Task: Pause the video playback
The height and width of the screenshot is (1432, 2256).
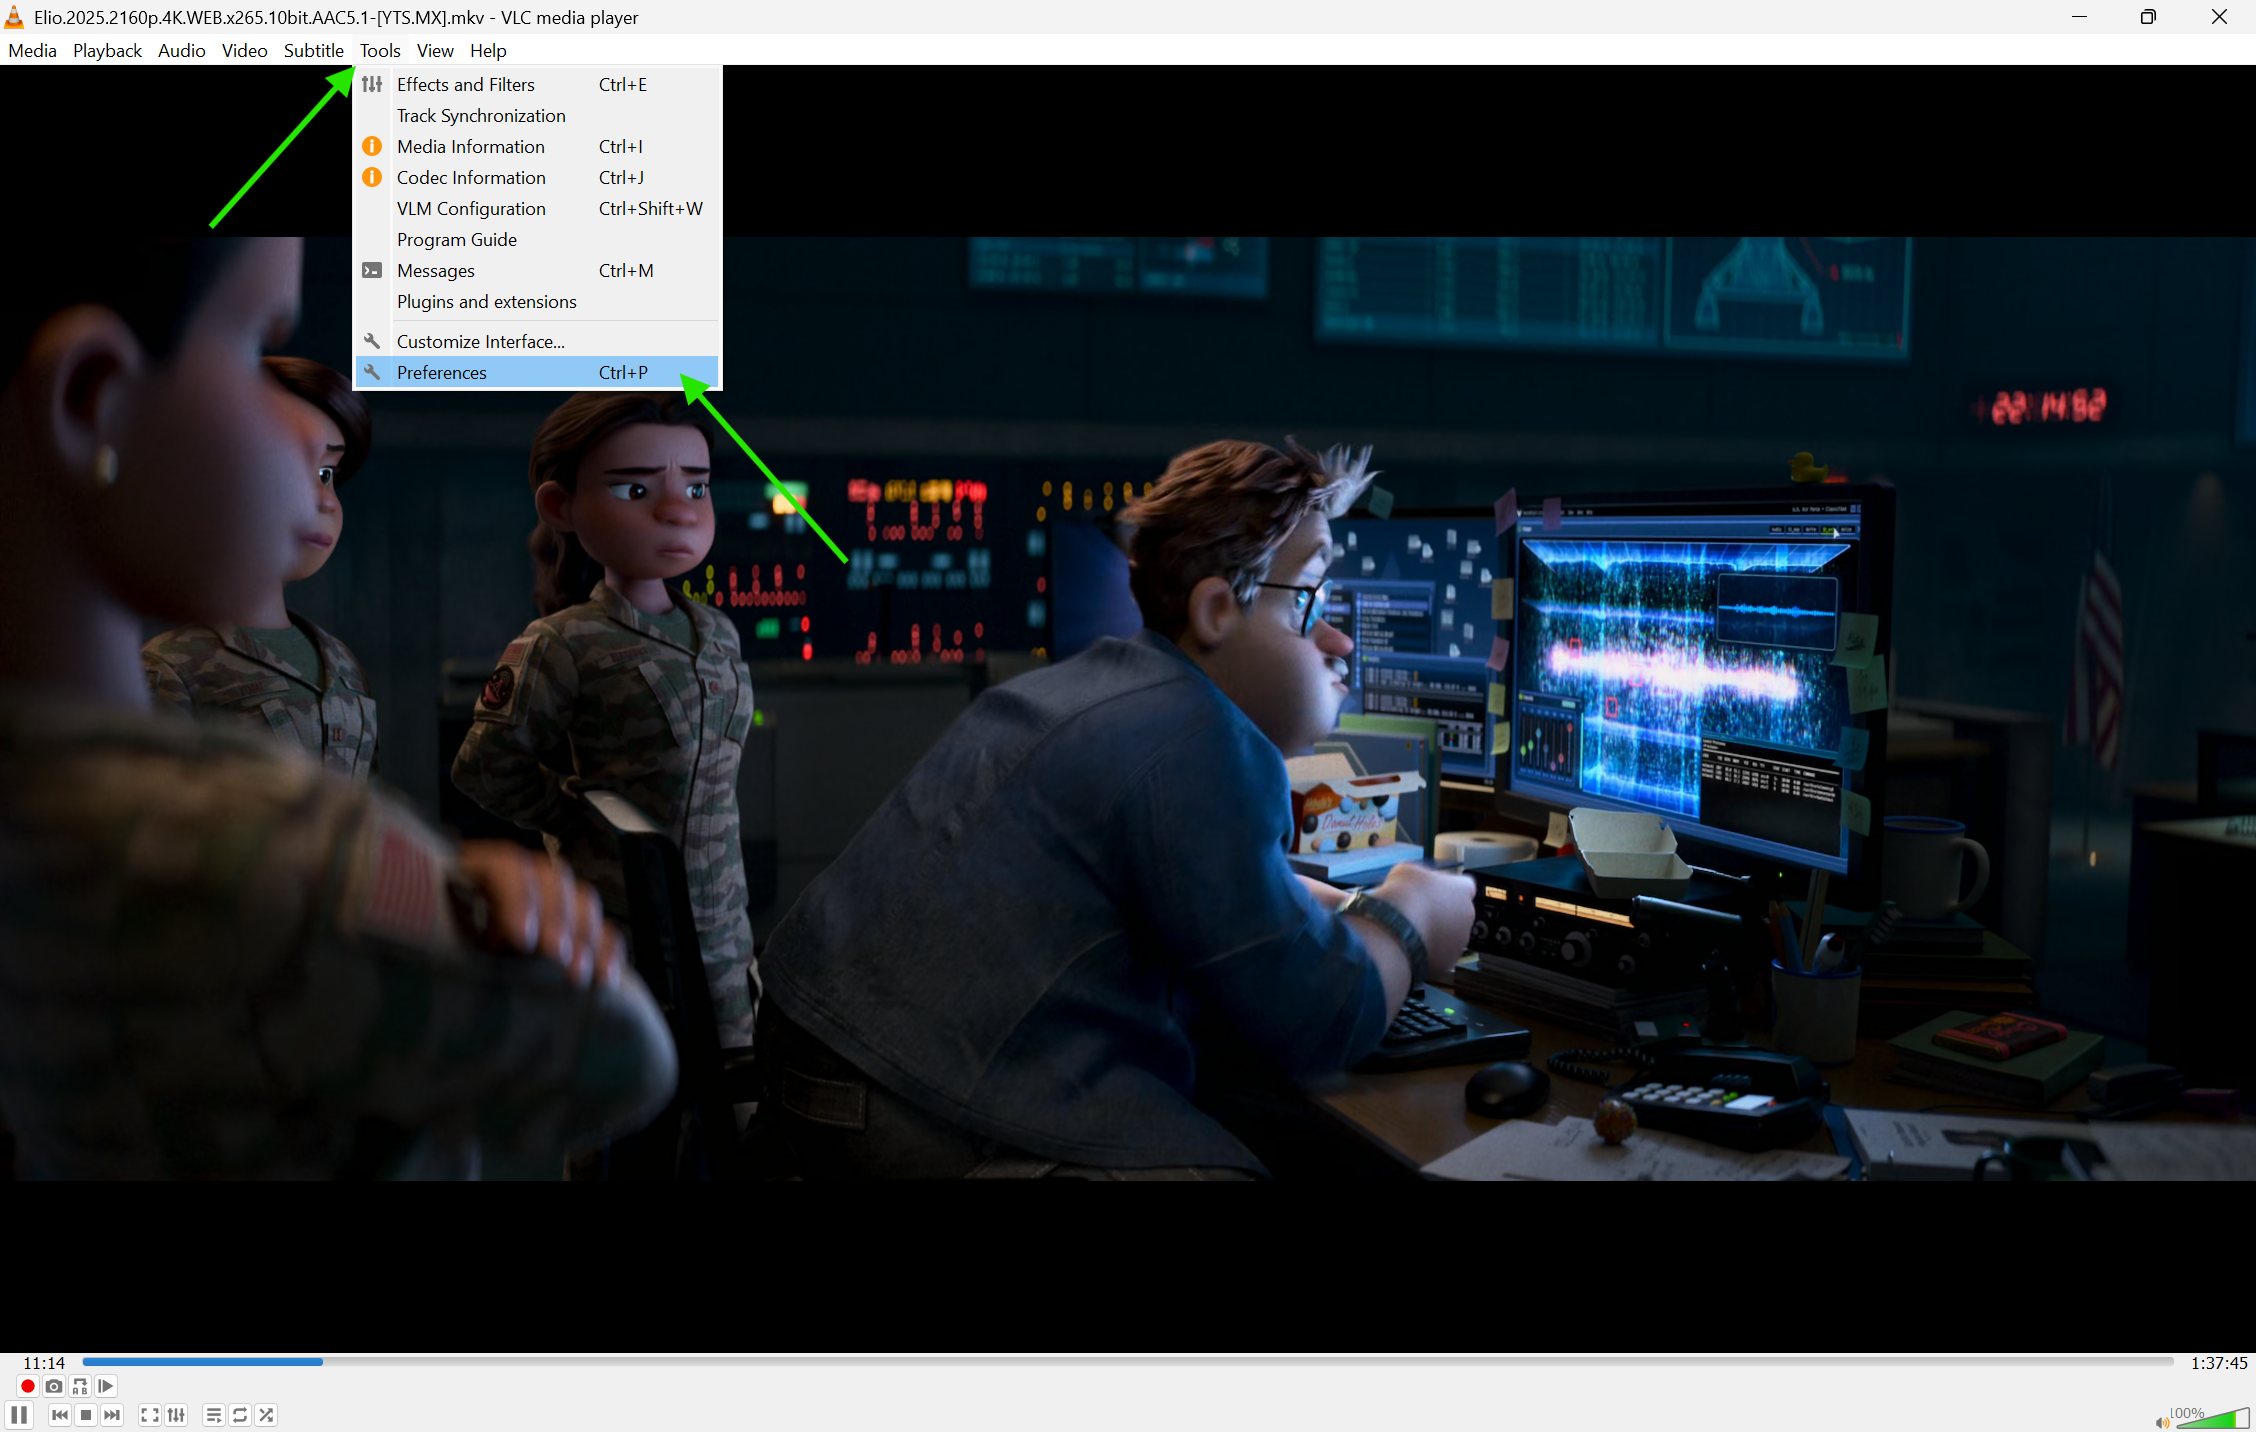Action: point(19,1415)
